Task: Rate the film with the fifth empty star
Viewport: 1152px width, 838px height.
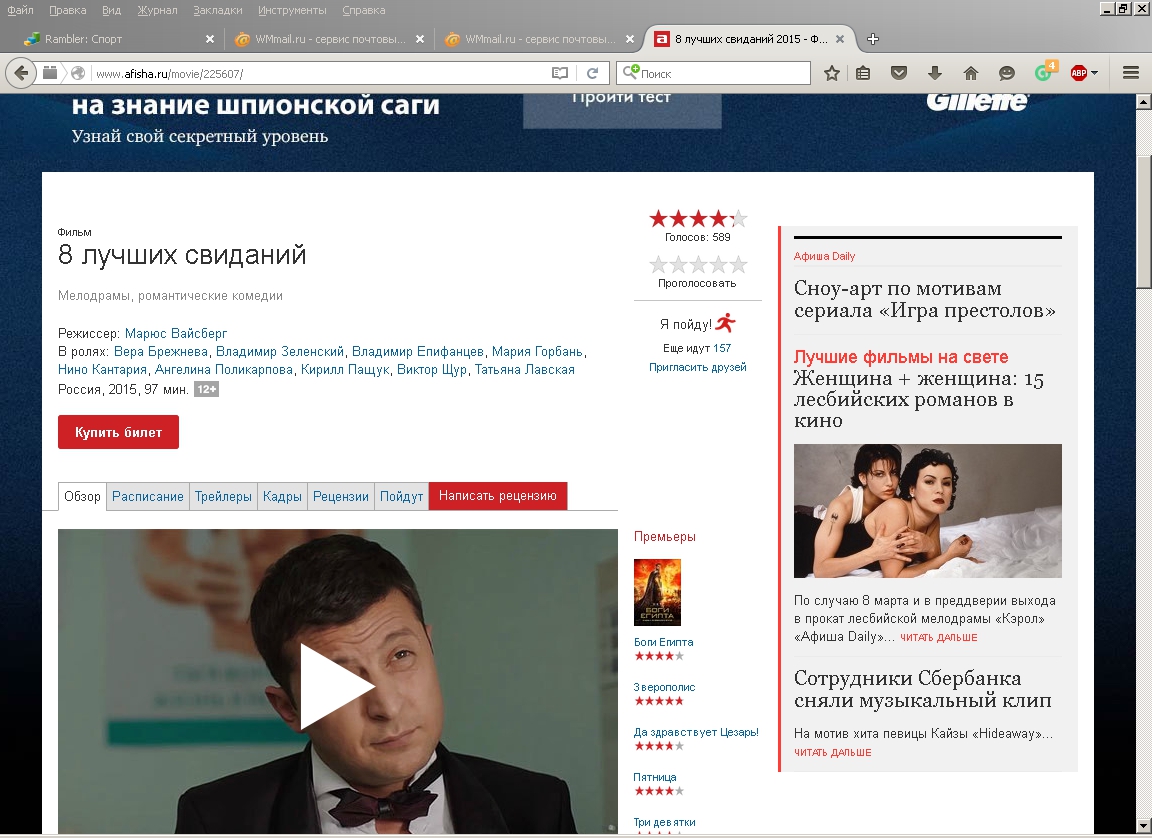Action: [738, 264]
